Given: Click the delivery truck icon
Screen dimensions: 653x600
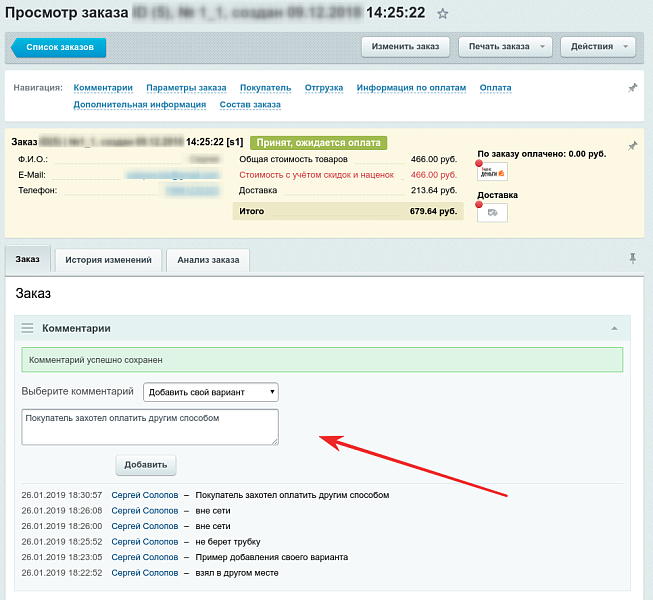Looking at the screenshot, I should (493, 212).
